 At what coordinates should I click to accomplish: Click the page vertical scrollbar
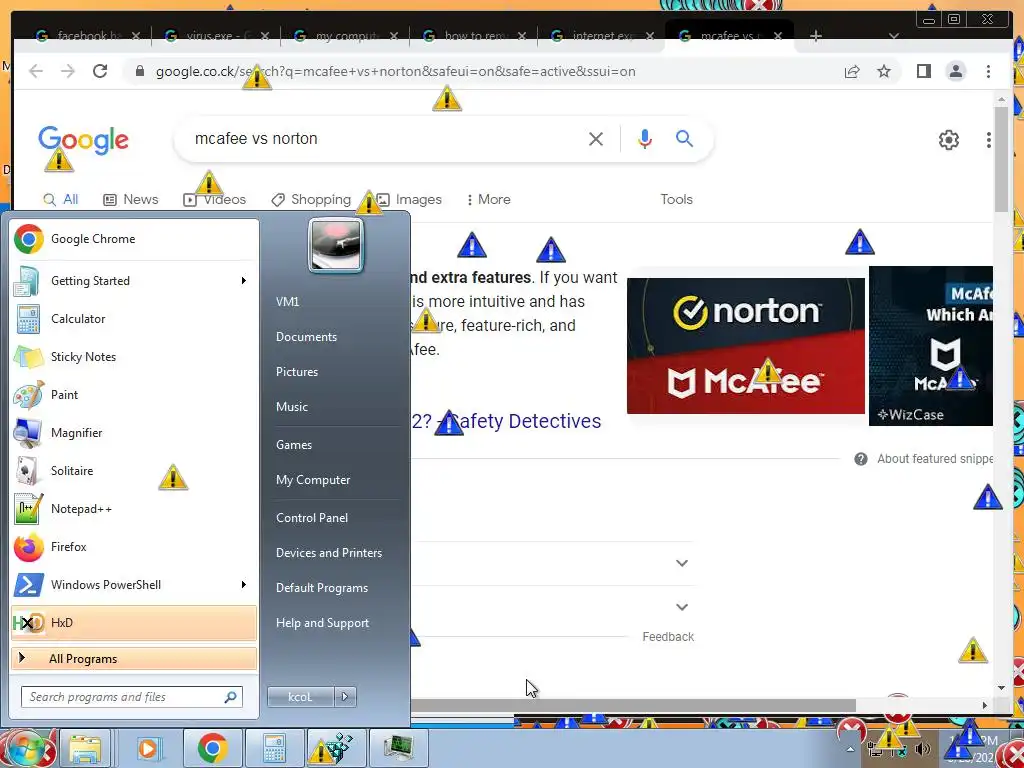click(x=1001, y=160)
